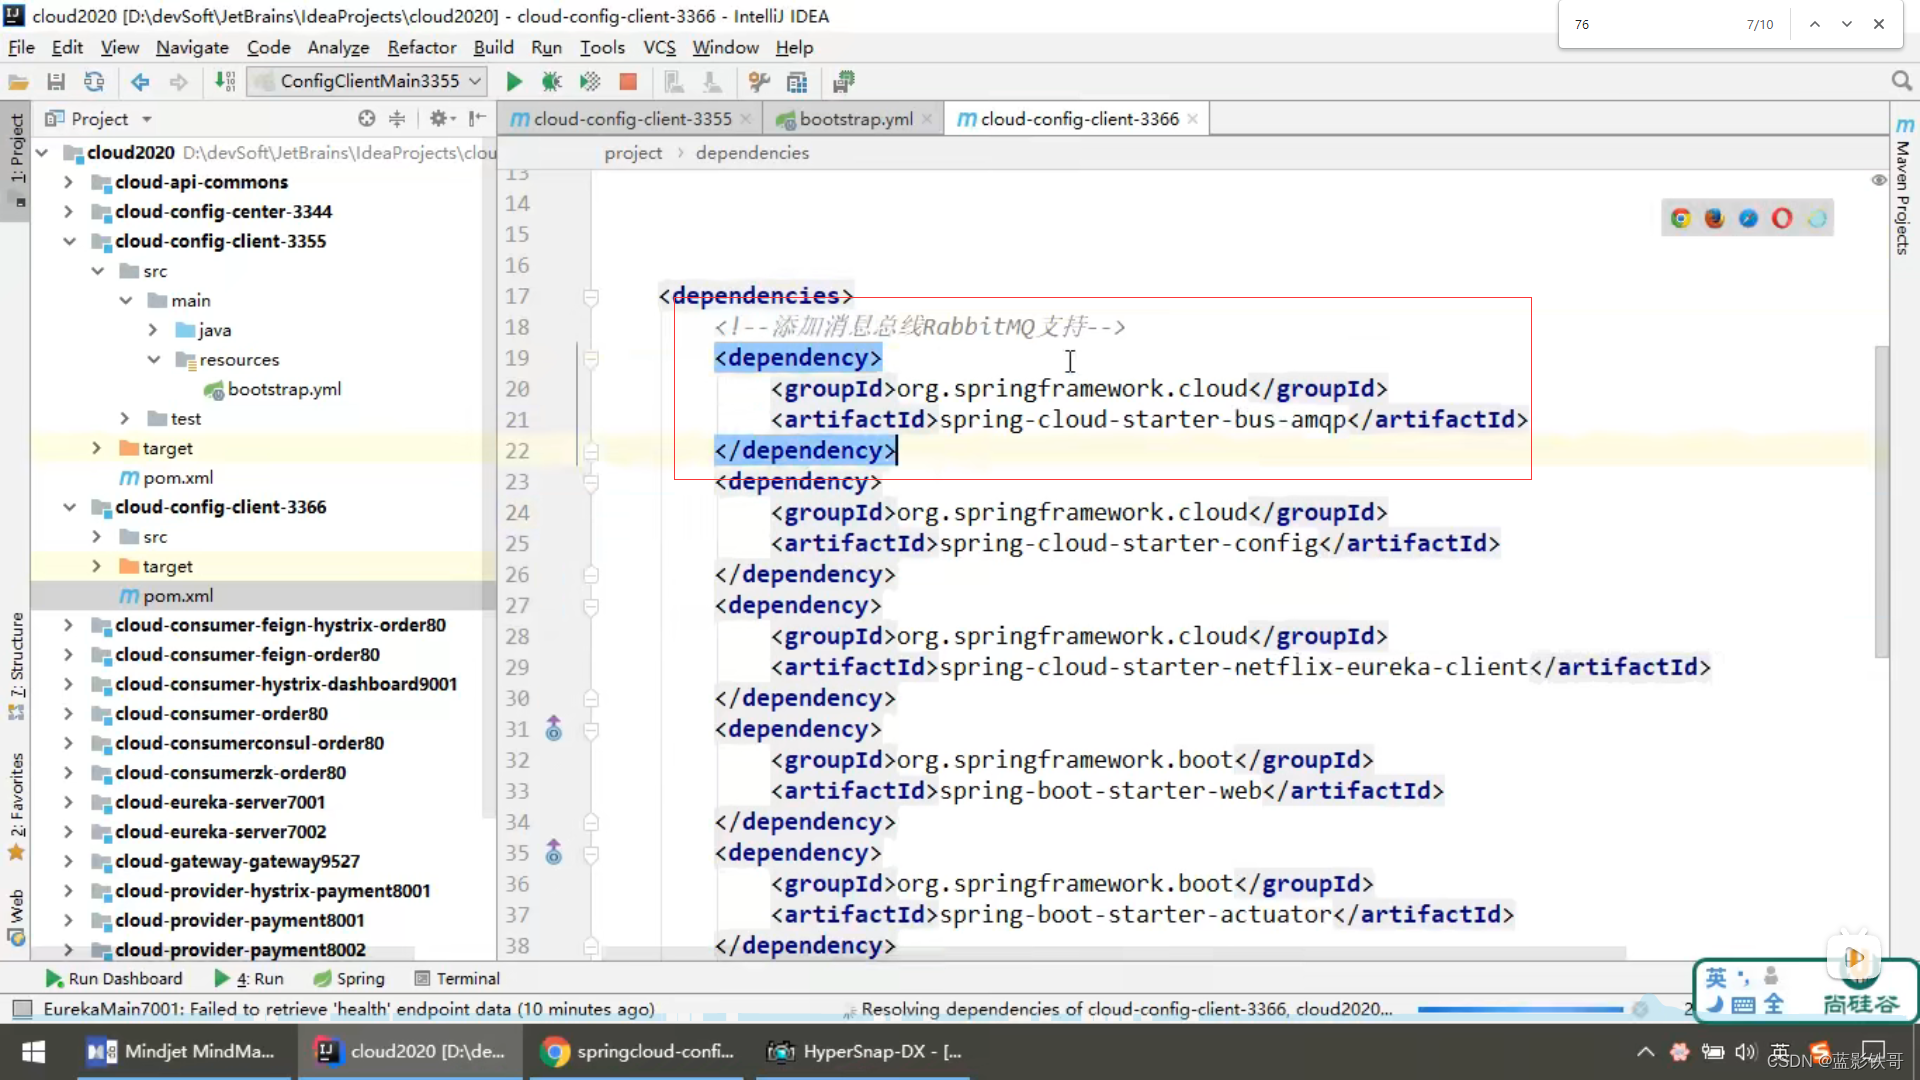Click project breadcrumb in editor
The image size is (1920, 1080).
632,153
